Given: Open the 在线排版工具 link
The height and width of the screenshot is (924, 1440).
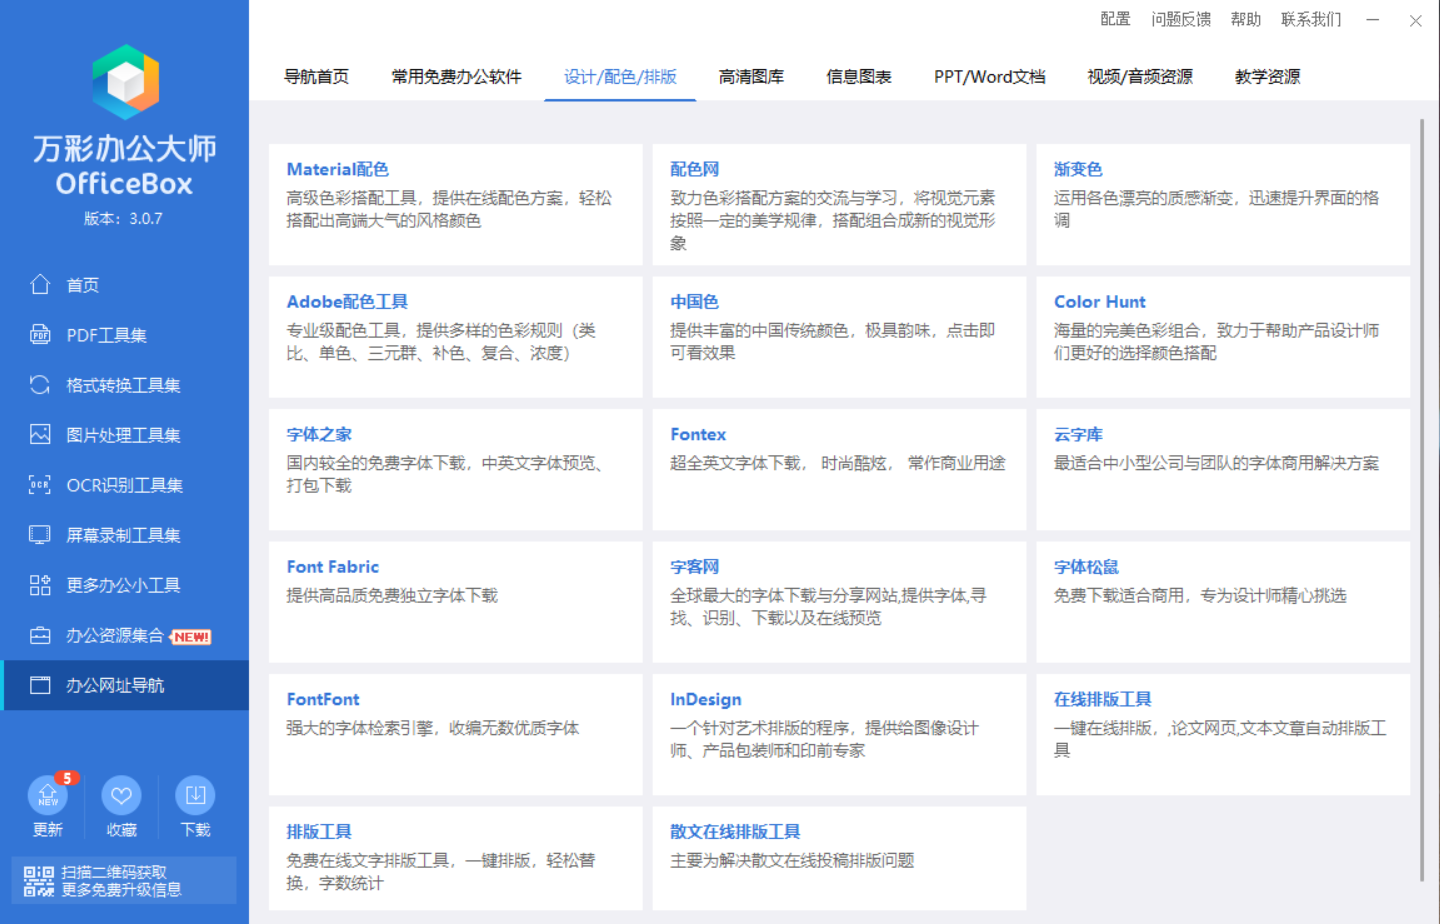Looking at the screenshot, I should coord(1102,699).
